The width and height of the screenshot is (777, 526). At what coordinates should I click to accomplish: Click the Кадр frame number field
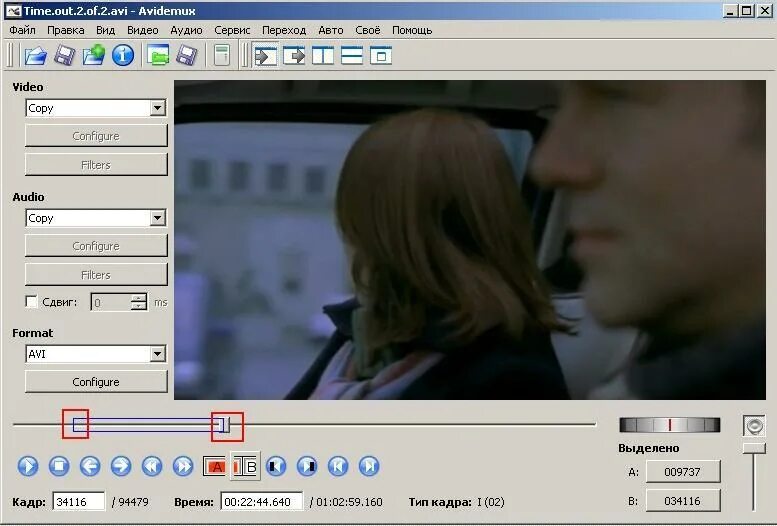click(79, 502)
